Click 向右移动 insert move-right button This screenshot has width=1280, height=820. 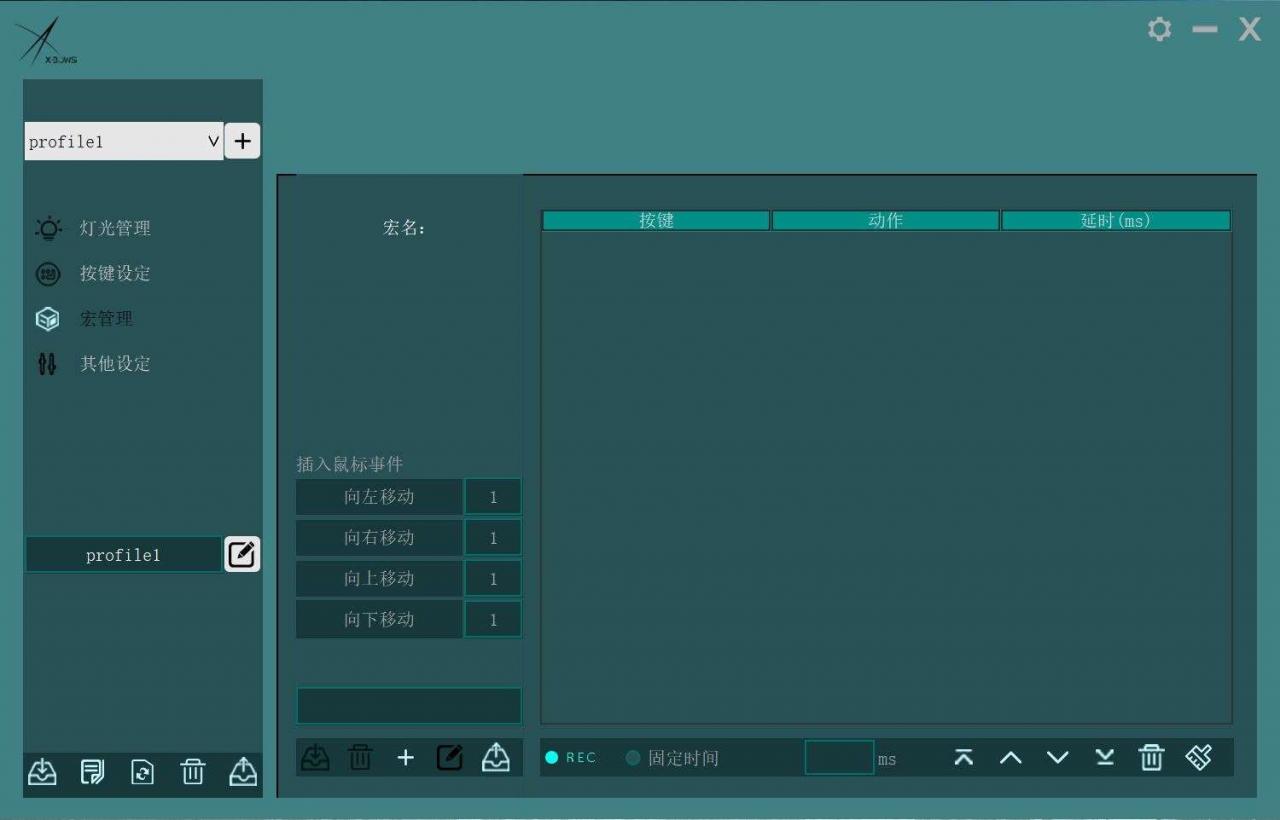[x=379, y=538]
